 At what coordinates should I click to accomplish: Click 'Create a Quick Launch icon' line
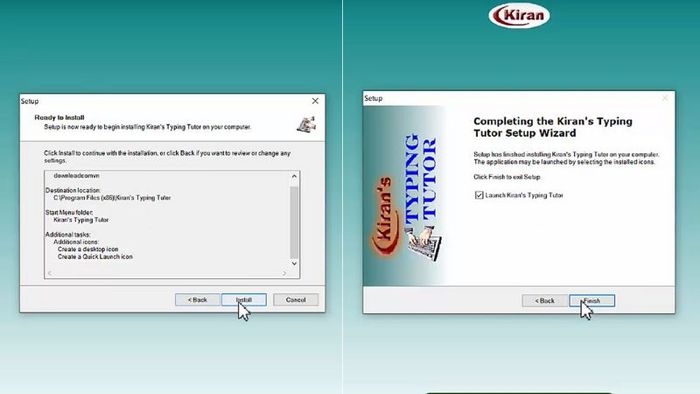tap(95, 257)
